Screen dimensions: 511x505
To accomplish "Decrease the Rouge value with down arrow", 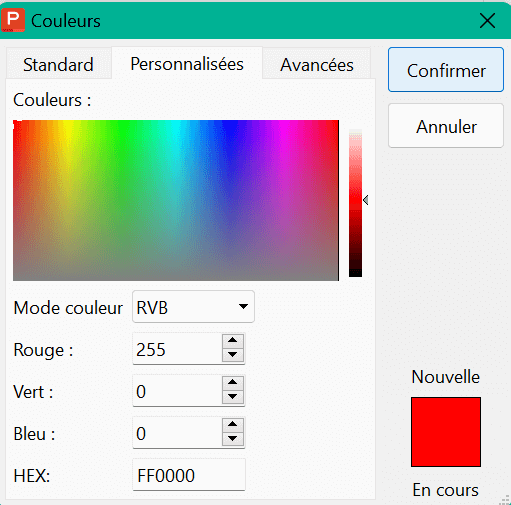I will (233, 355).
